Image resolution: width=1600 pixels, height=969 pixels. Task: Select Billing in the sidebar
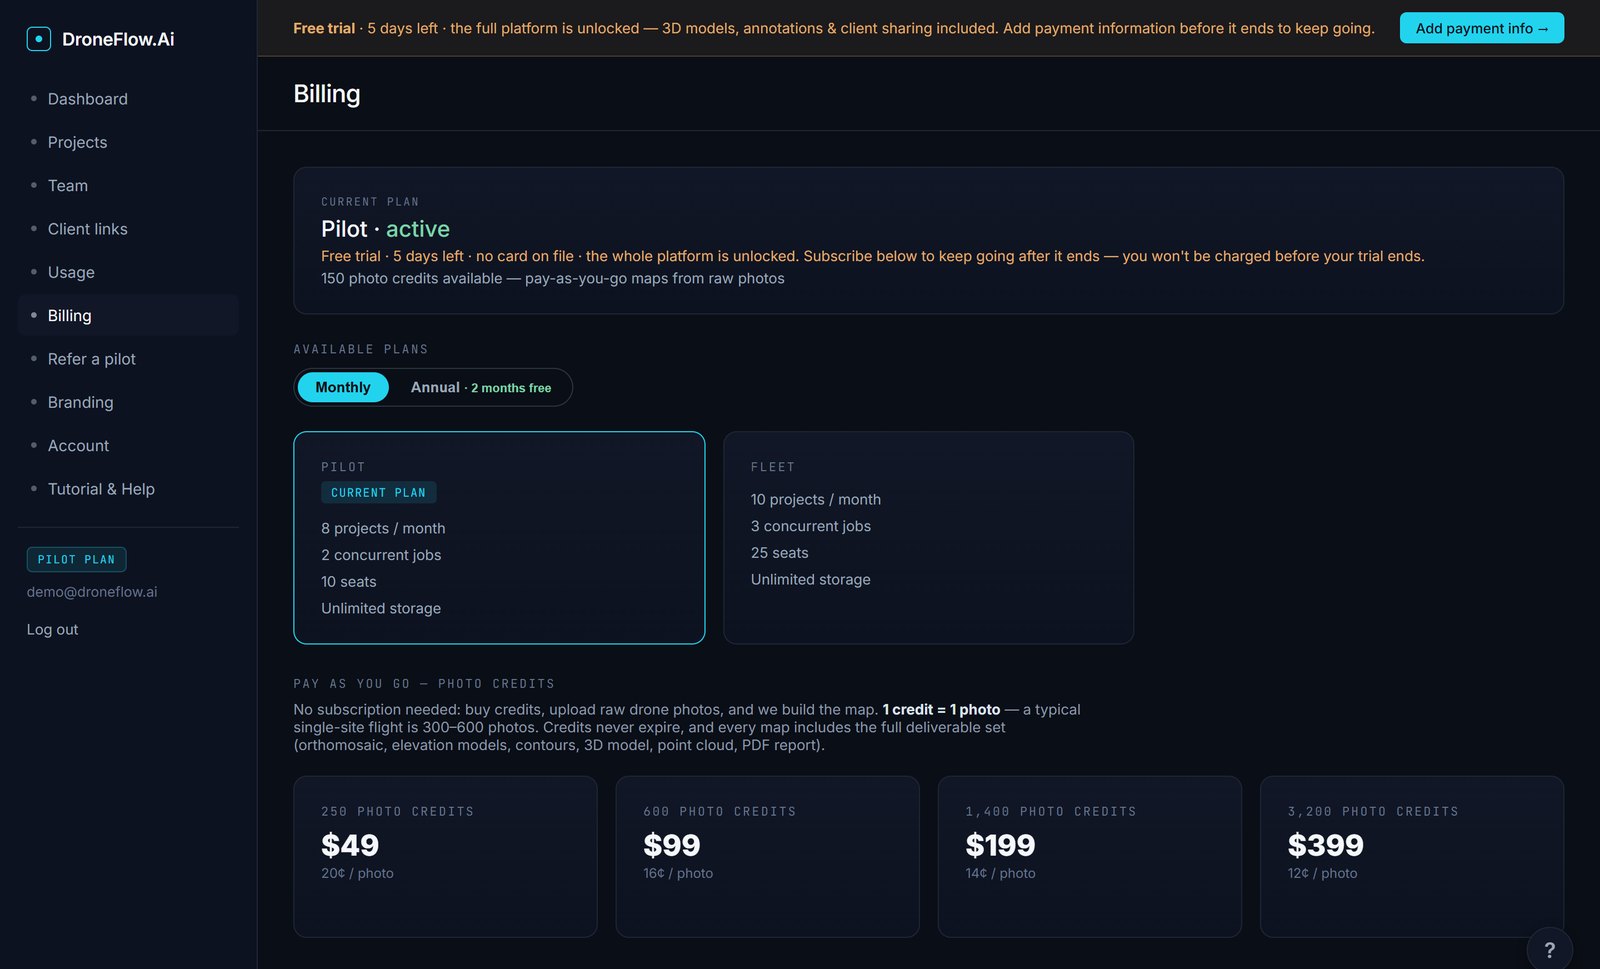click(x=128, y=315)
